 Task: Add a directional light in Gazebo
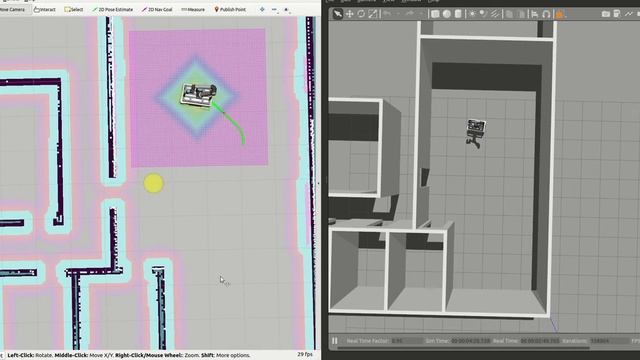click(495, 14)
